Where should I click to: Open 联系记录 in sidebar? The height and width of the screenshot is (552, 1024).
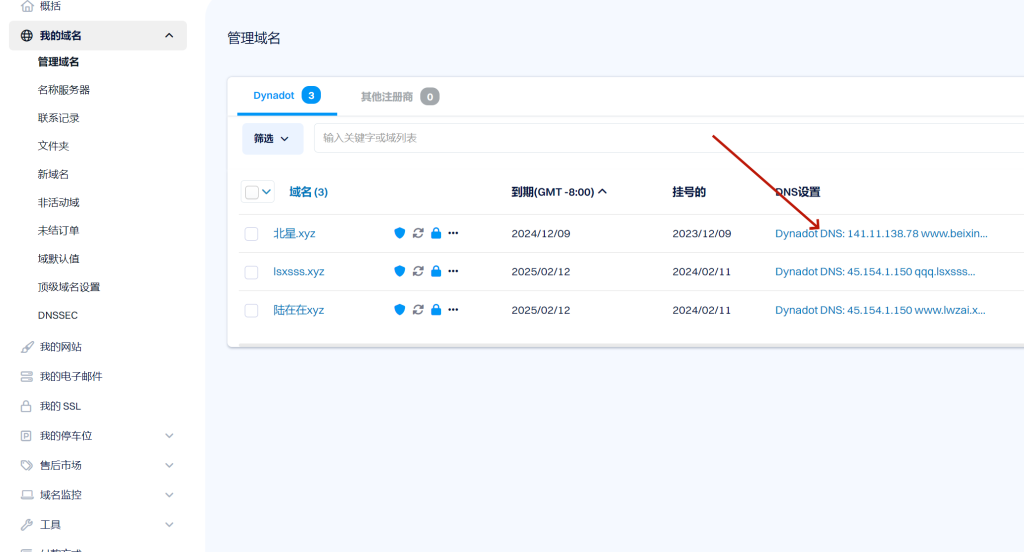click(x=58, y=118)
